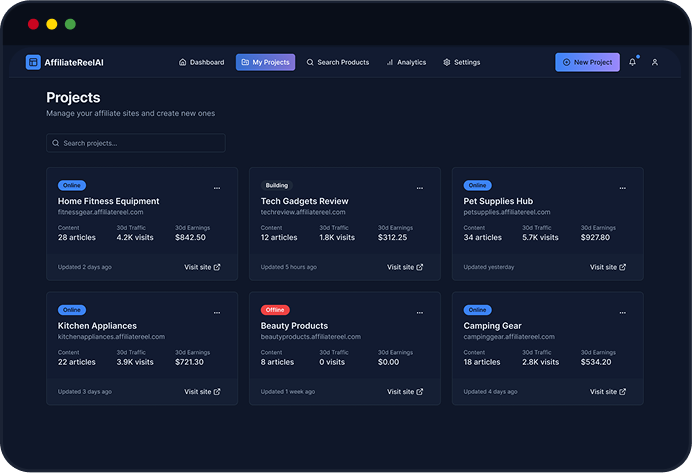692x473 pixels.
Task: Open the Settings nav item
Action: 461,62
